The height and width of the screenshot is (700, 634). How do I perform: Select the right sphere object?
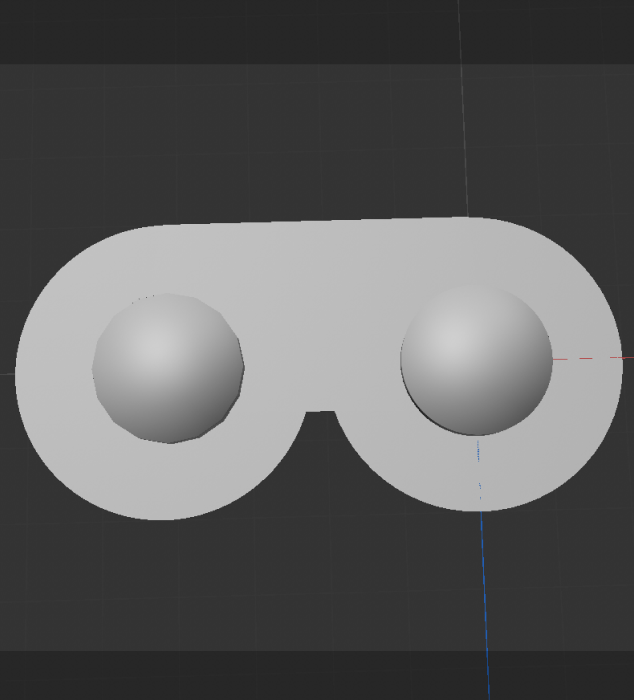click(x=476, y=360)
